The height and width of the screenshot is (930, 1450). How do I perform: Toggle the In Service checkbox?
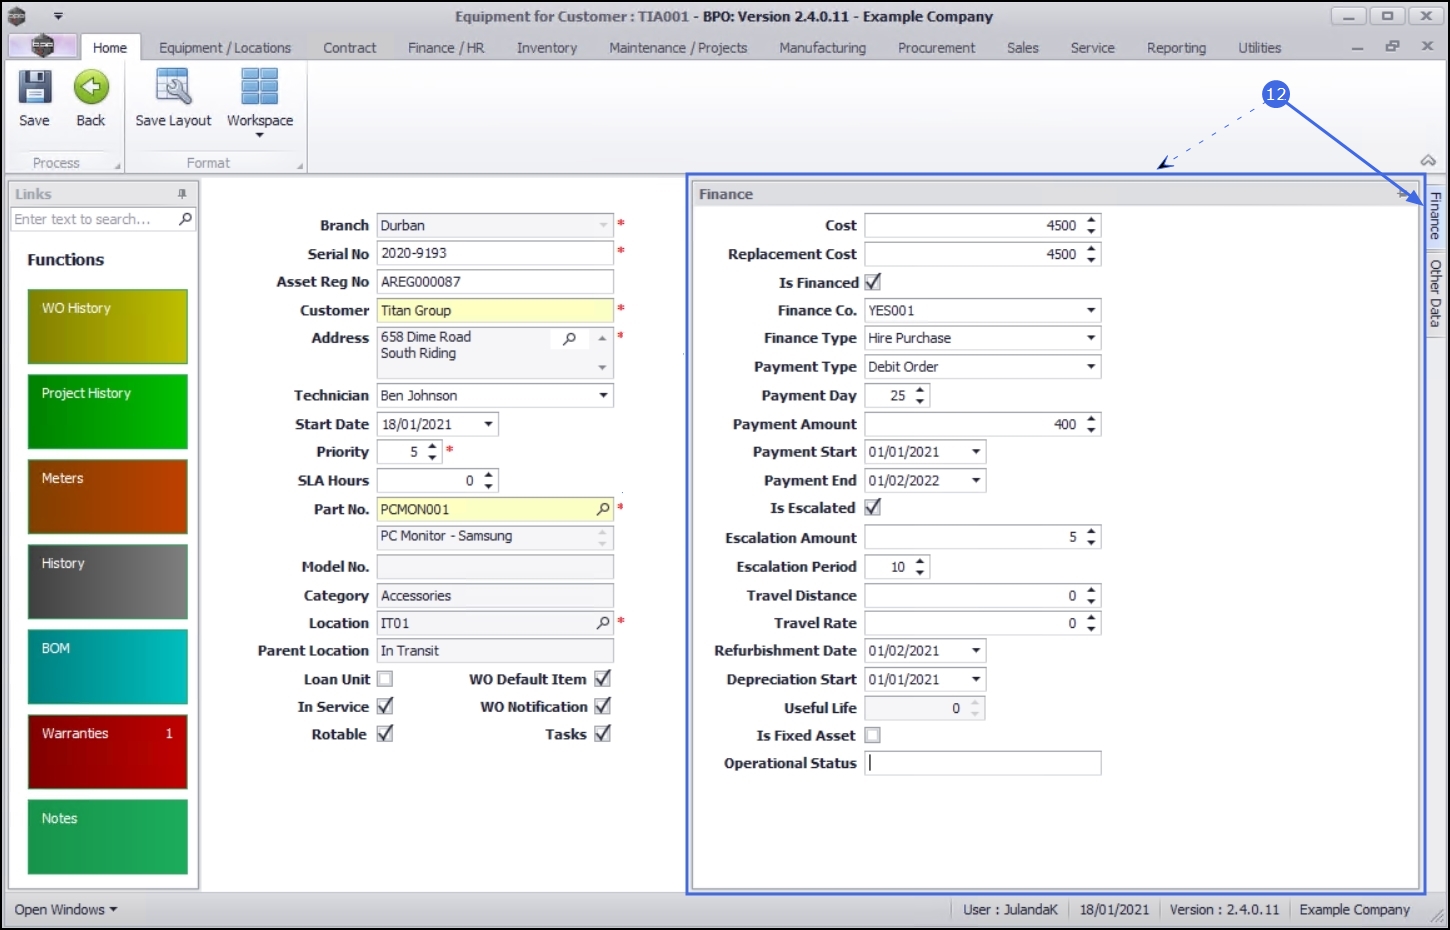click(x=385, y=706)
